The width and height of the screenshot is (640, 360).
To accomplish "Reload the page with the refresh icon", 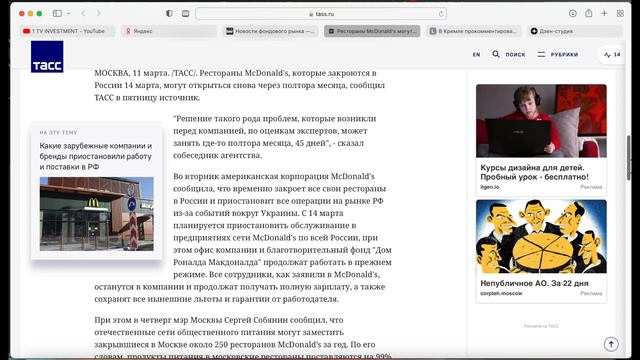I will [441, 14].
